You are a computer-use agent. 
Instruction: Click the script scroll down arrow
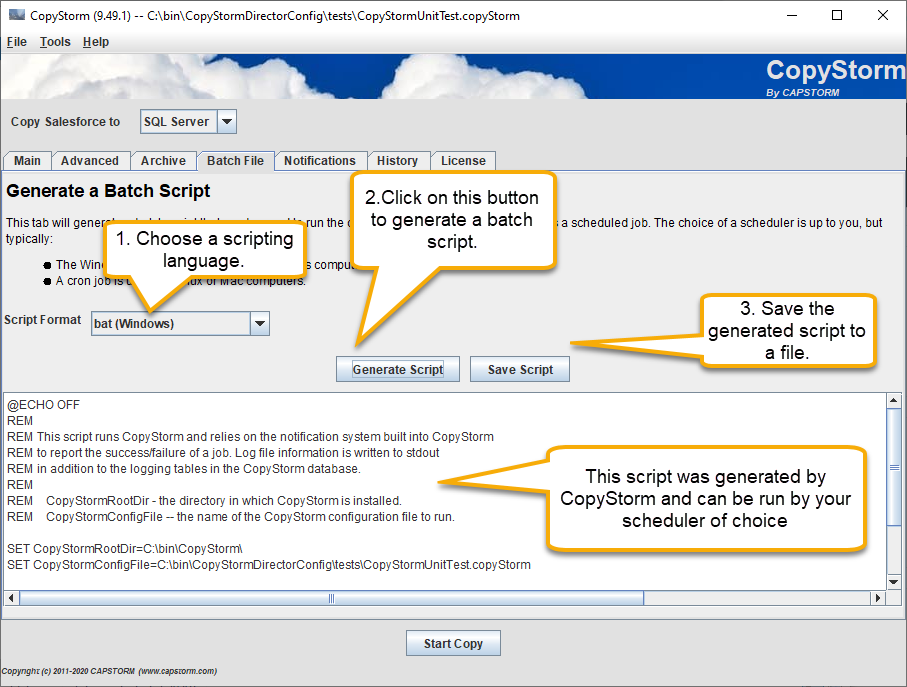click(x=894, y=582)
